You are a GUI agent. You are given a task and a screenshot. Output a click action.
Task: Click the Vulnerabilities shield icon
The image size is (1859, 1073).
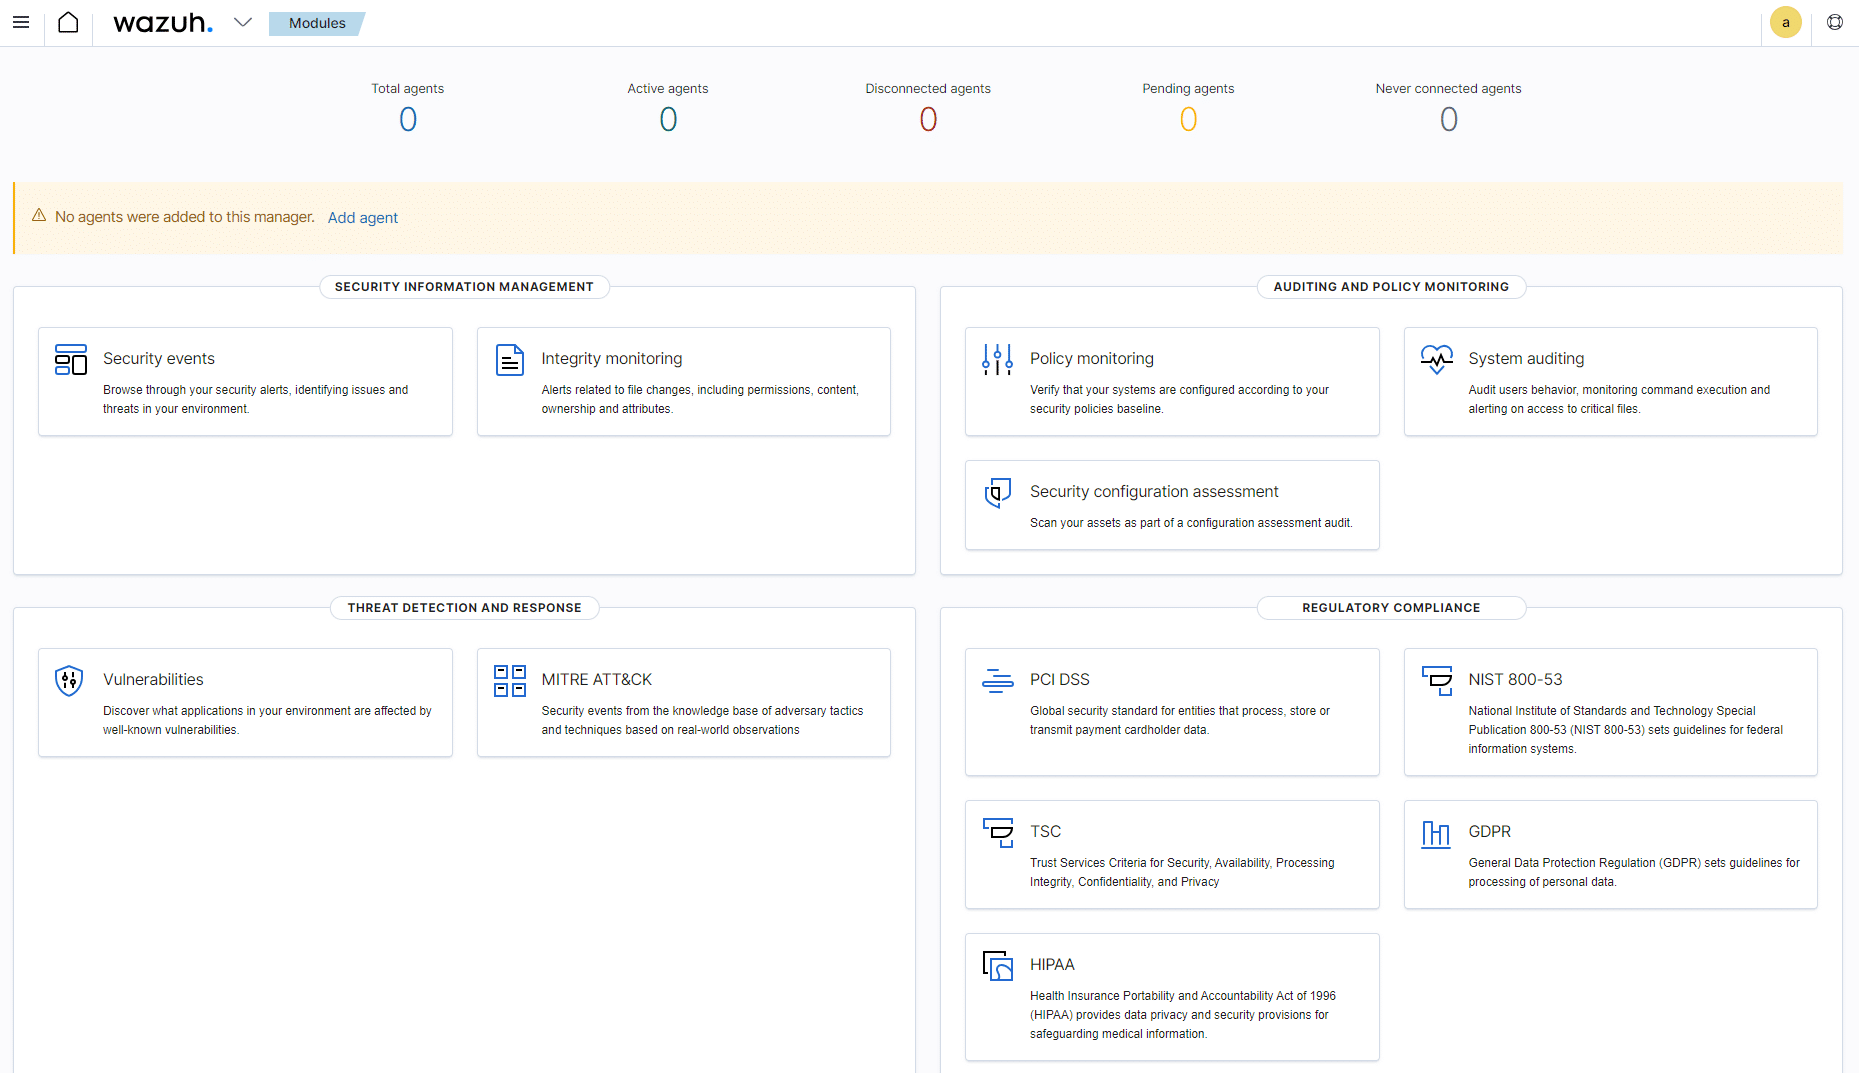(x=69, y=681)
